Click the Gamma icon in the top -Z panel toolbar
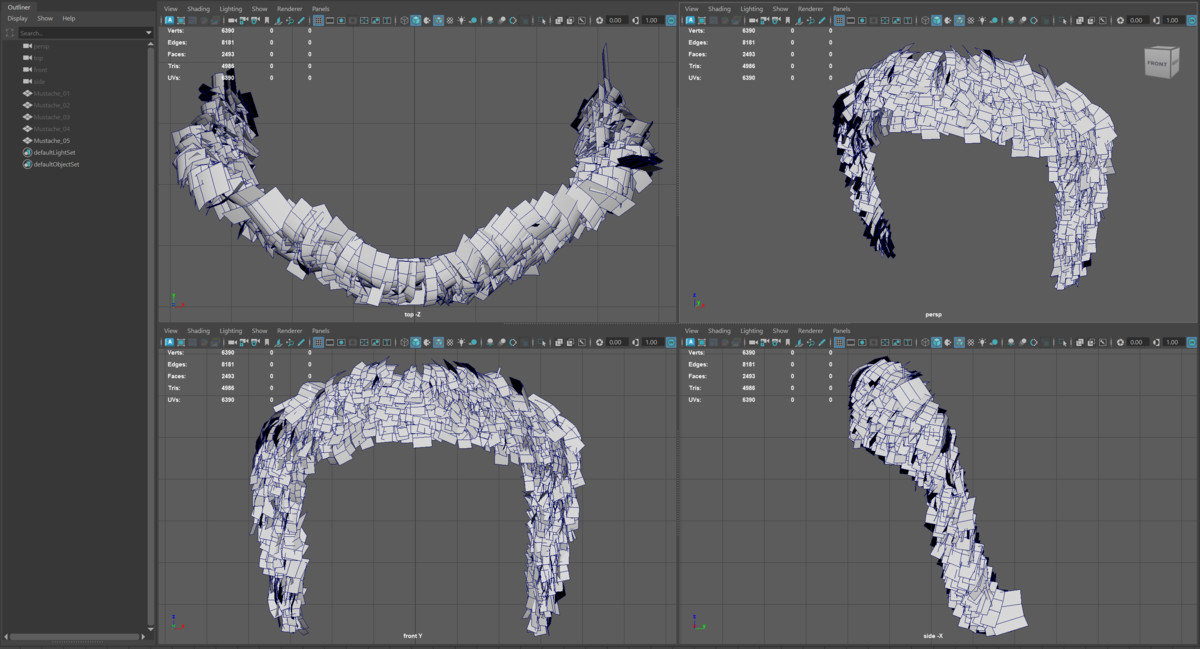Image resolution: width=1200 pixels, height=649 pixels. tap(636, 20)
